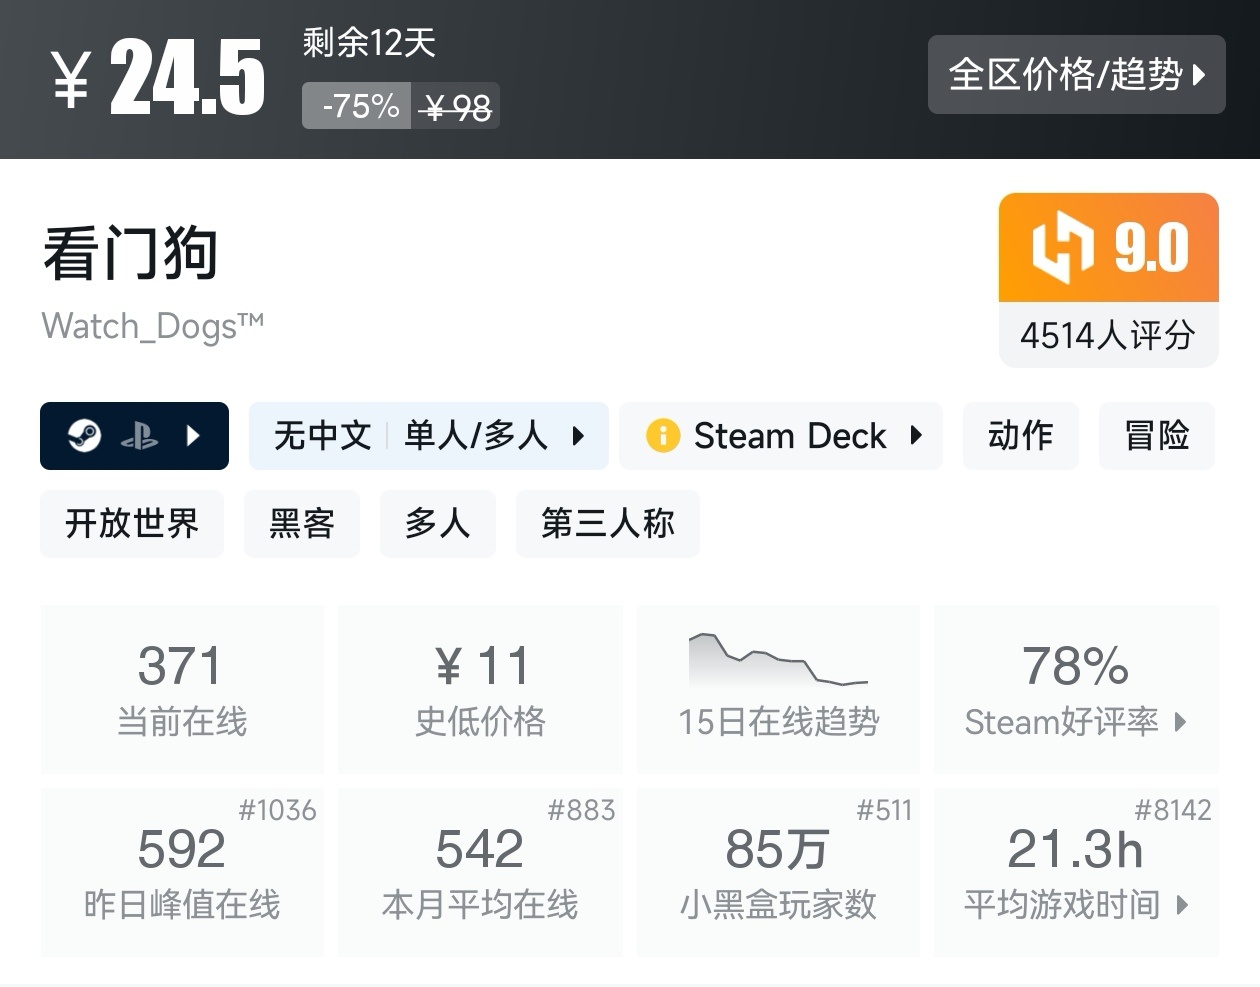
Task: Open 平均游戏时间 21.3h details
Action: coord(1076,872)
